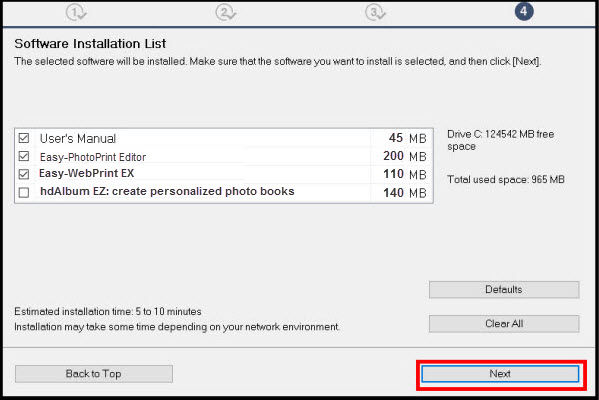Click Estimated installation time text
The image size is (599, 400).
(108, 311)
